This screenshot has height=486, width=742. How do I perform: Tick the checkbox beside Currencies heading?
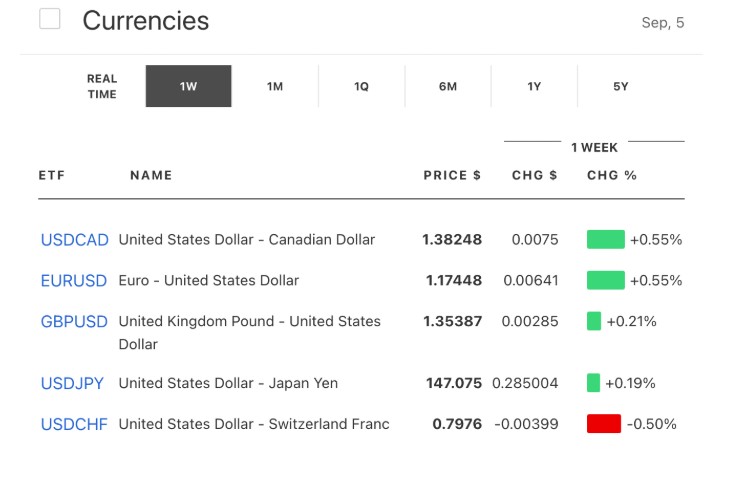pos(50,19)
